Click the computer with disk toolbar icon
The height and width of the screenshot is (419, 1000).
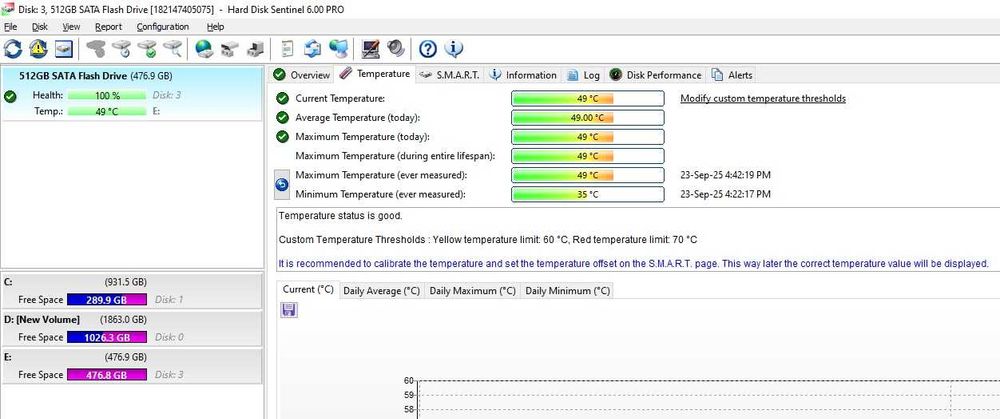(255, 48)
